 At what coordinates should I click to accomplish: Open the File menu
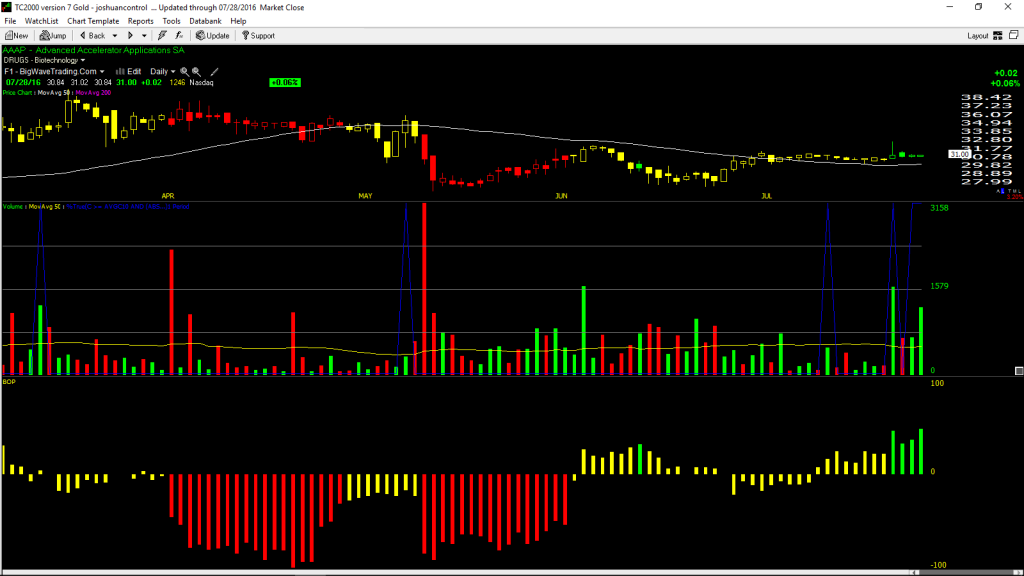pos(10,21)
